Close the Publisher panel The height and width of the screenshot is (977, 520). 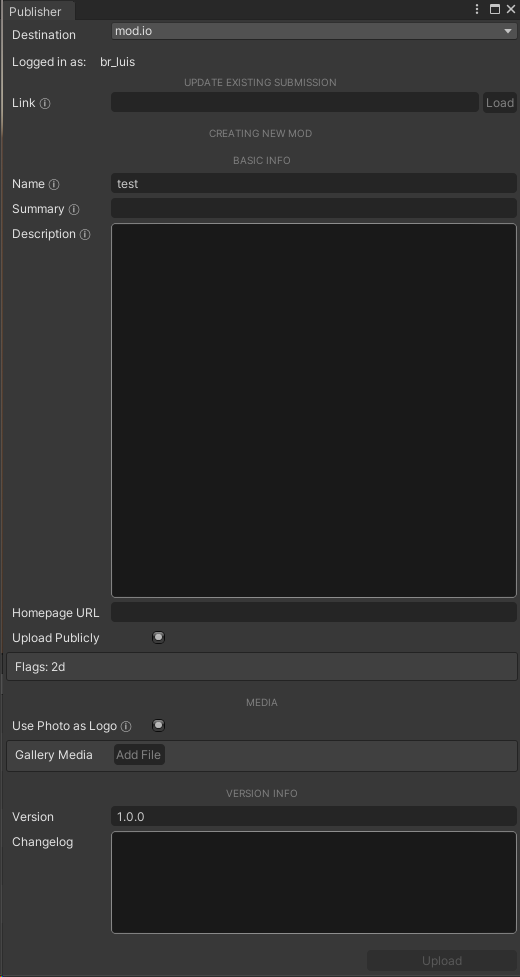click(x=511, y=9)
